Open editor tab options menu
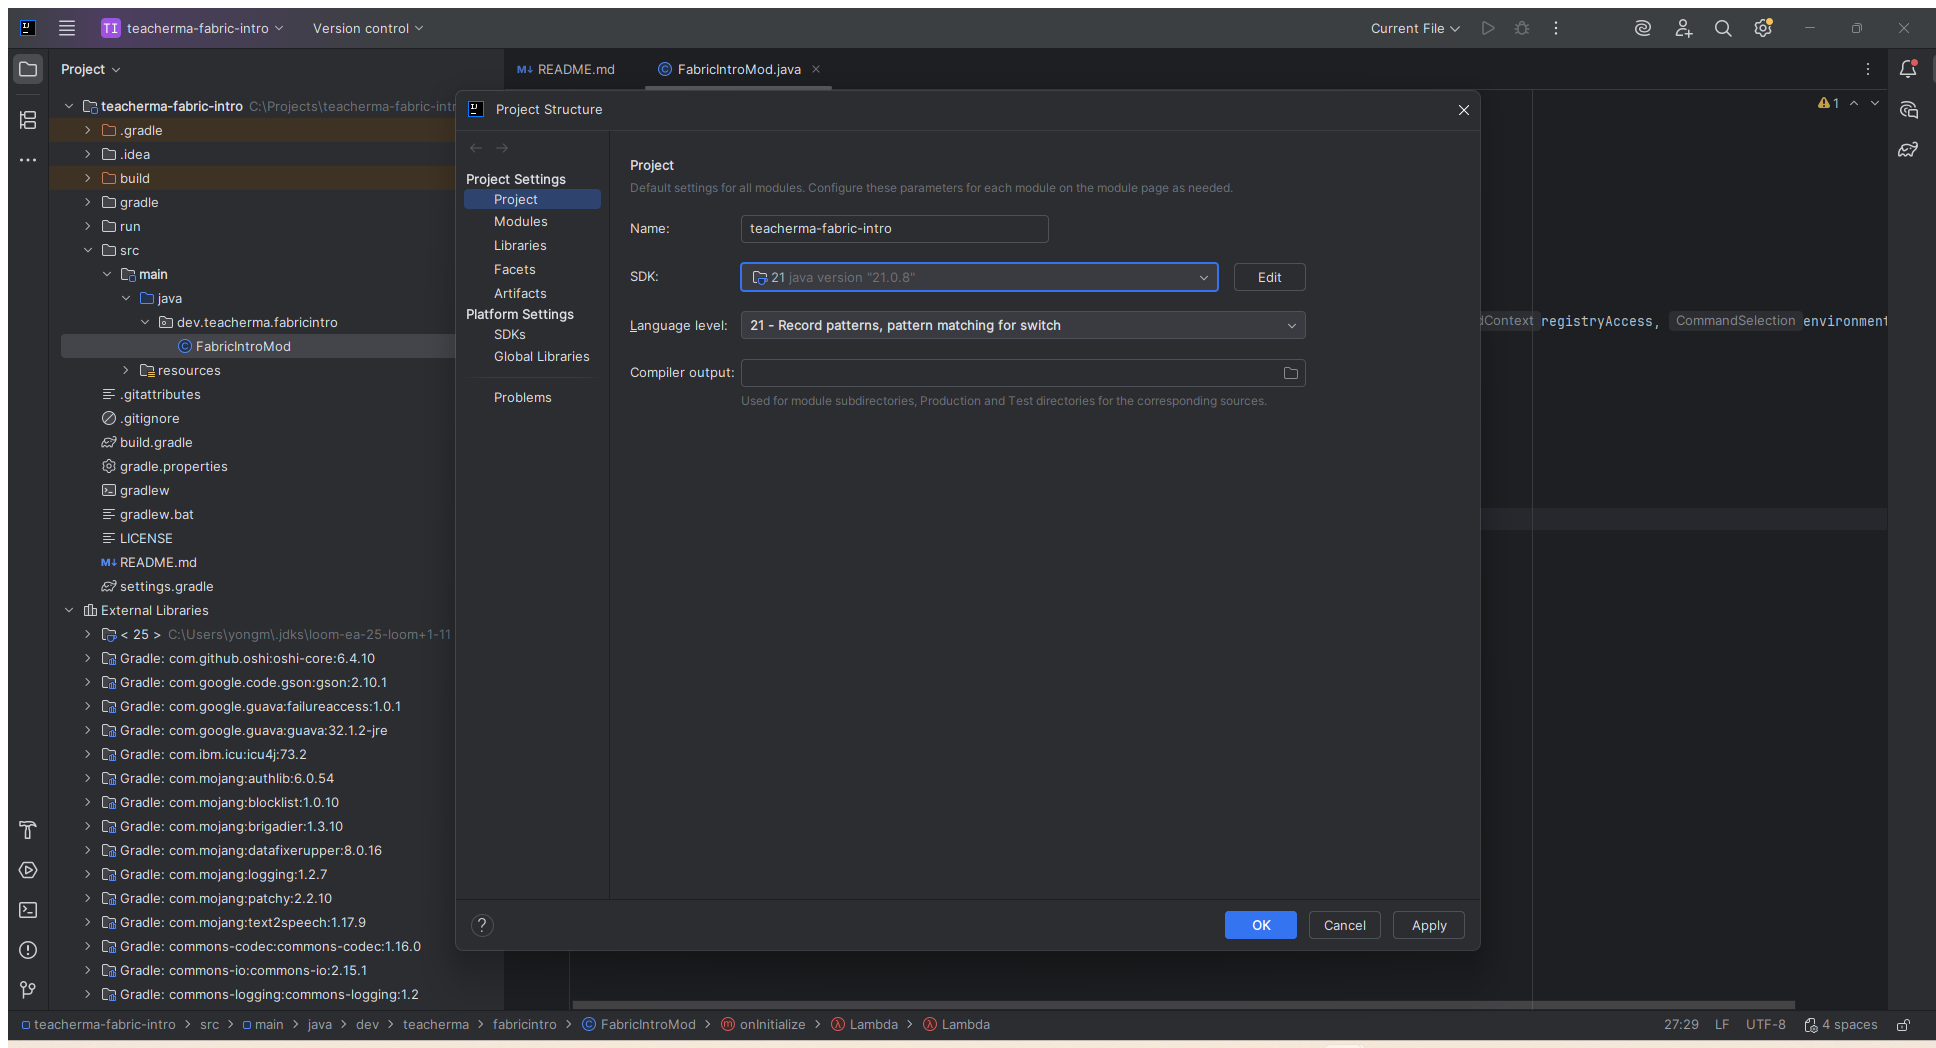 tap(1868, 69)
